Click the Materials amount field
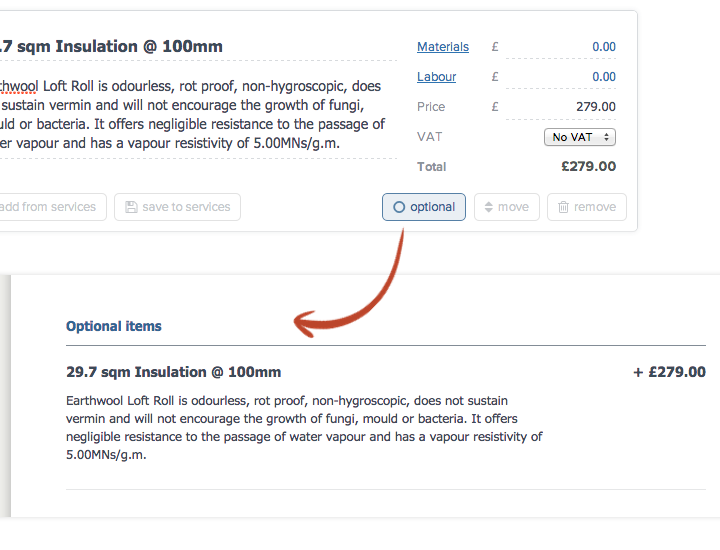The height and width of the screenshot is (550, 720). [564, 47]
